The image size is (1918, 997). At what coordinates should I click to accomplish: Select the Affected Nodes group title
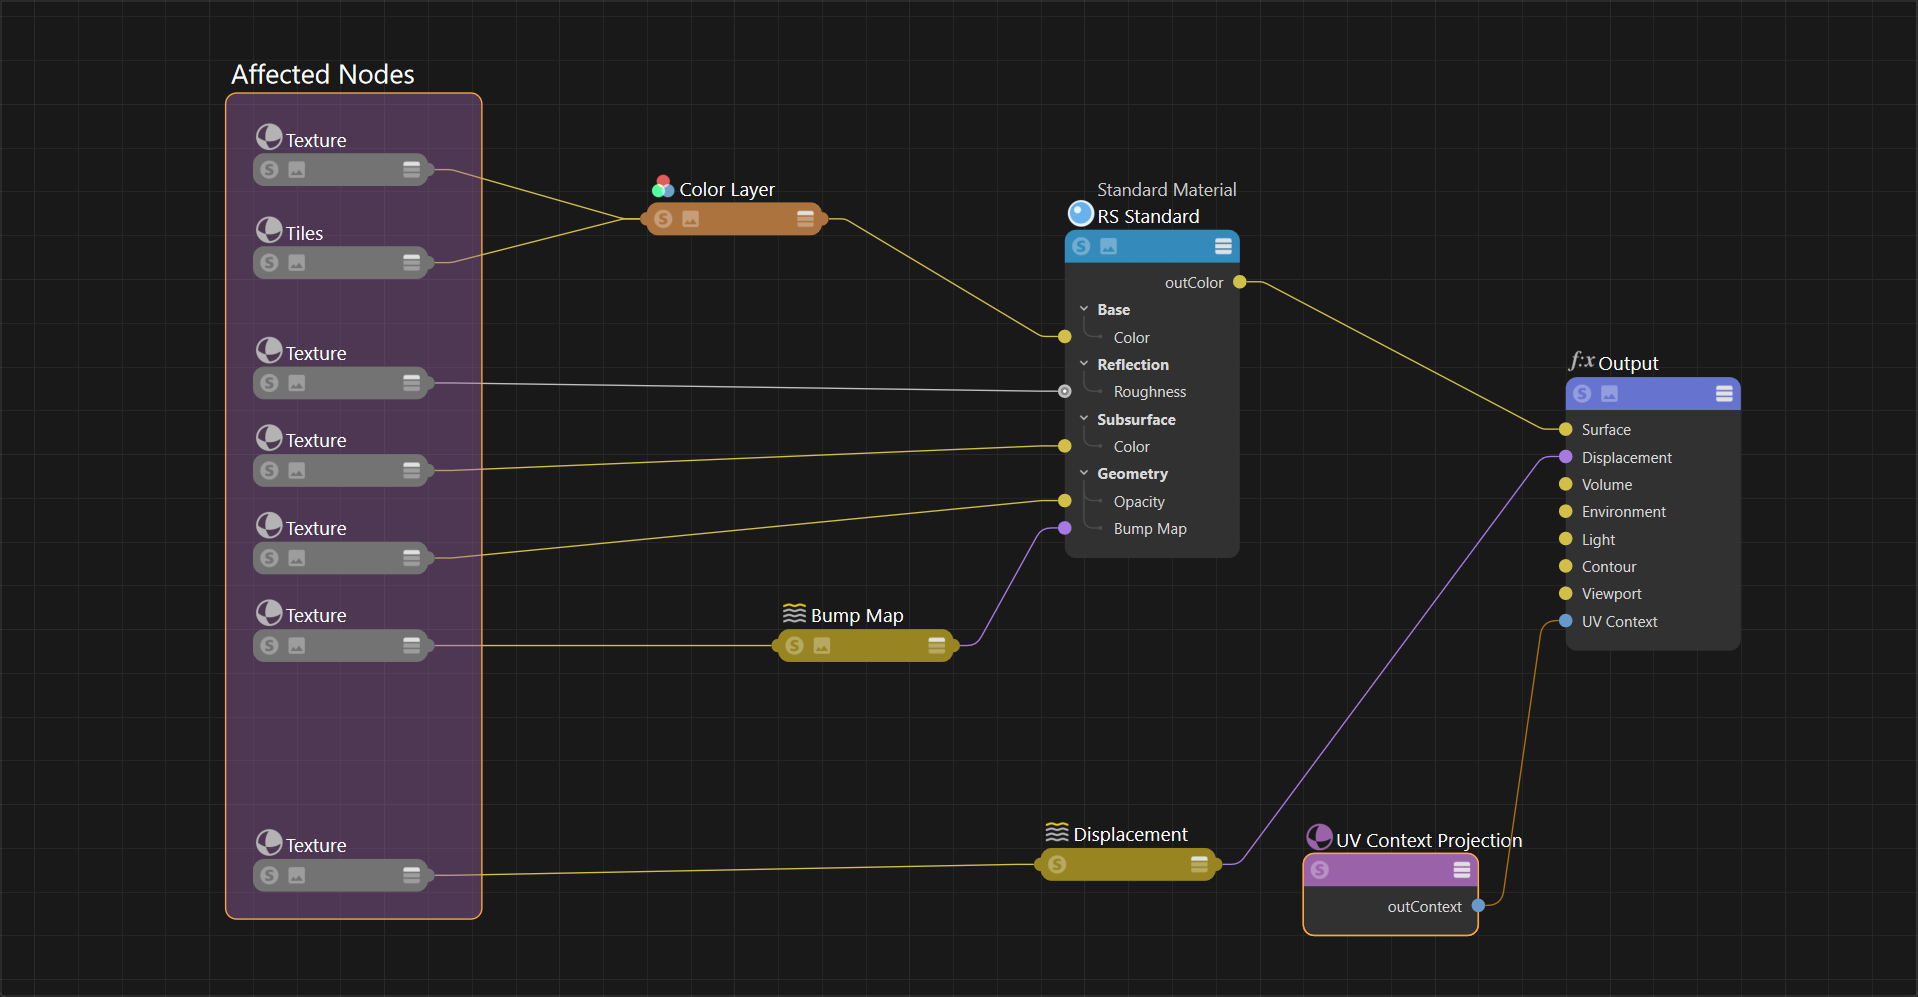pyautogui.click(x=322, y=75)
